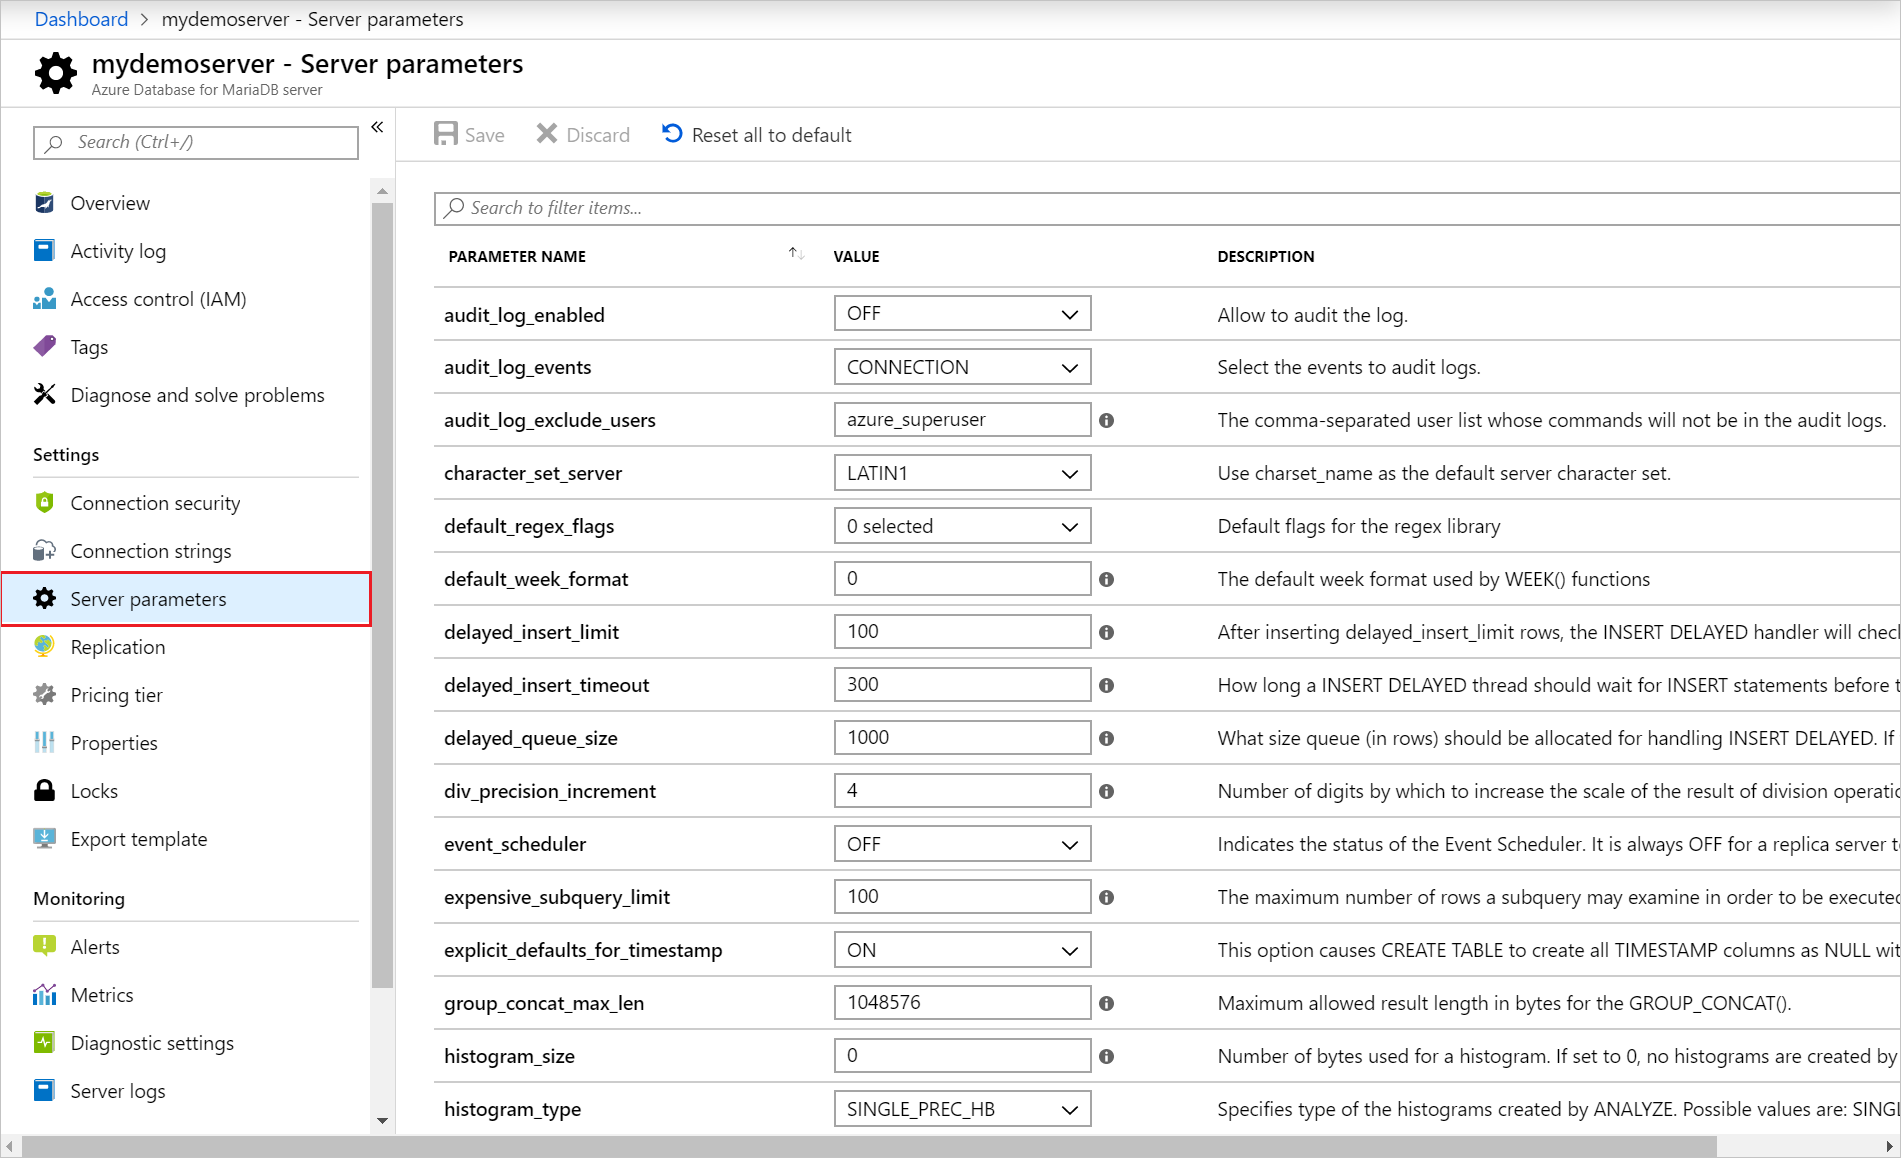Click the VALUE column header
The width and height of the screenshot is (1901, 1158).
tap(857, 257)
